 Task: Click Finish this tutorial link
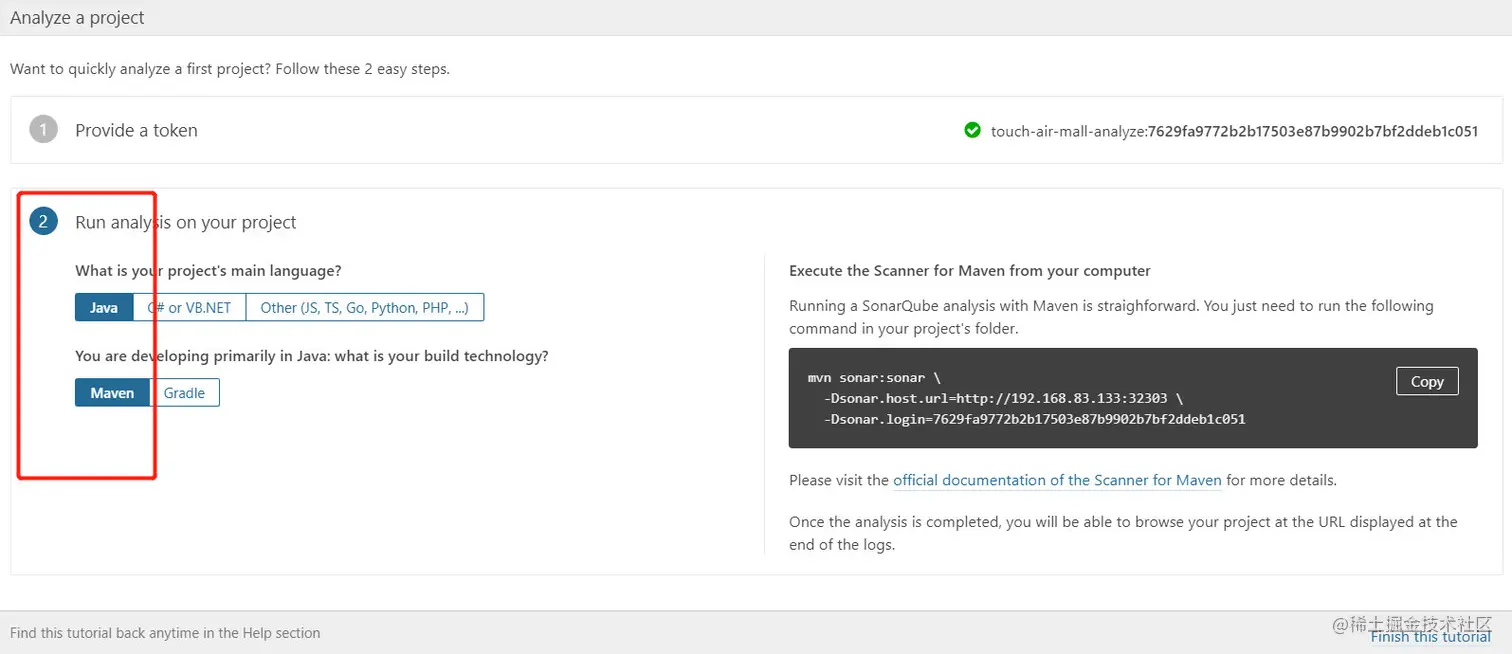pos(1431,636)
